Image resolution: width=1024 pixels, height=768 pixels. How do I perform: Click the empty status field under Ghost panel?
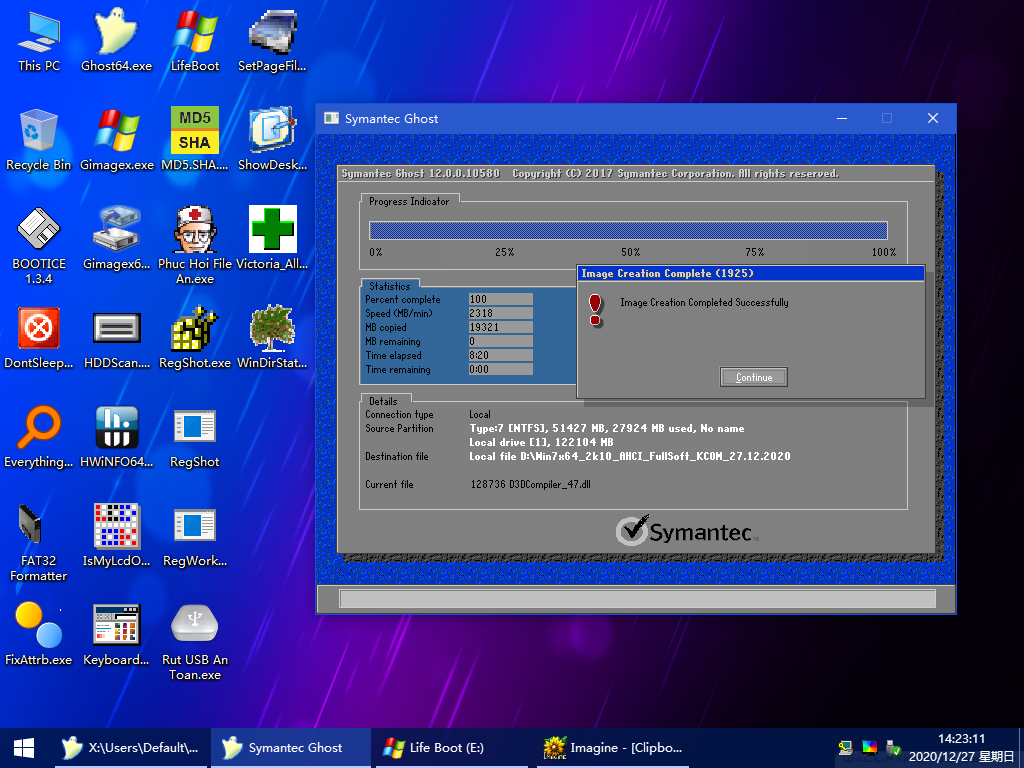[637, 598]
